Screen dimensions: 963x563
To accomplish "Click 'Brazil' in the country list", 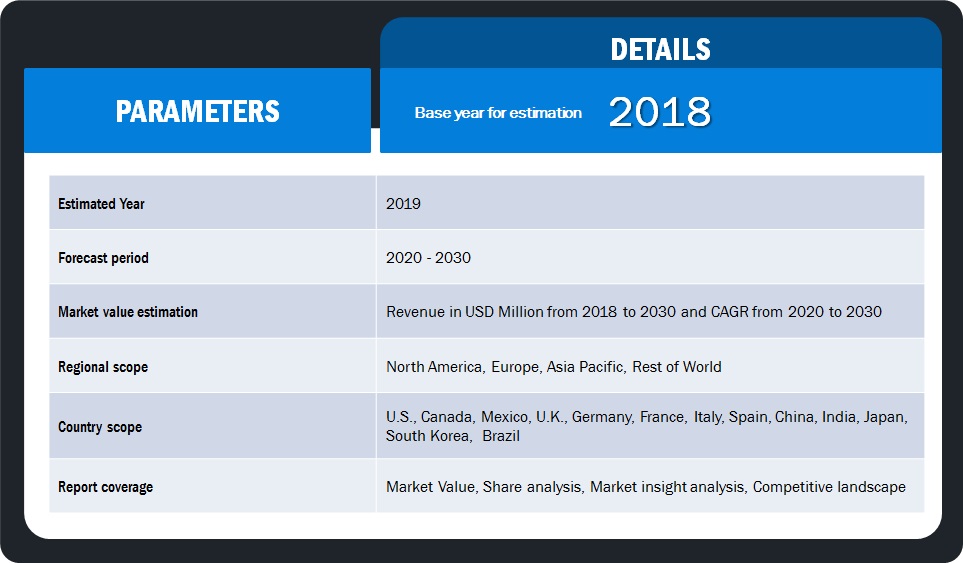I will tap(501, 436).
